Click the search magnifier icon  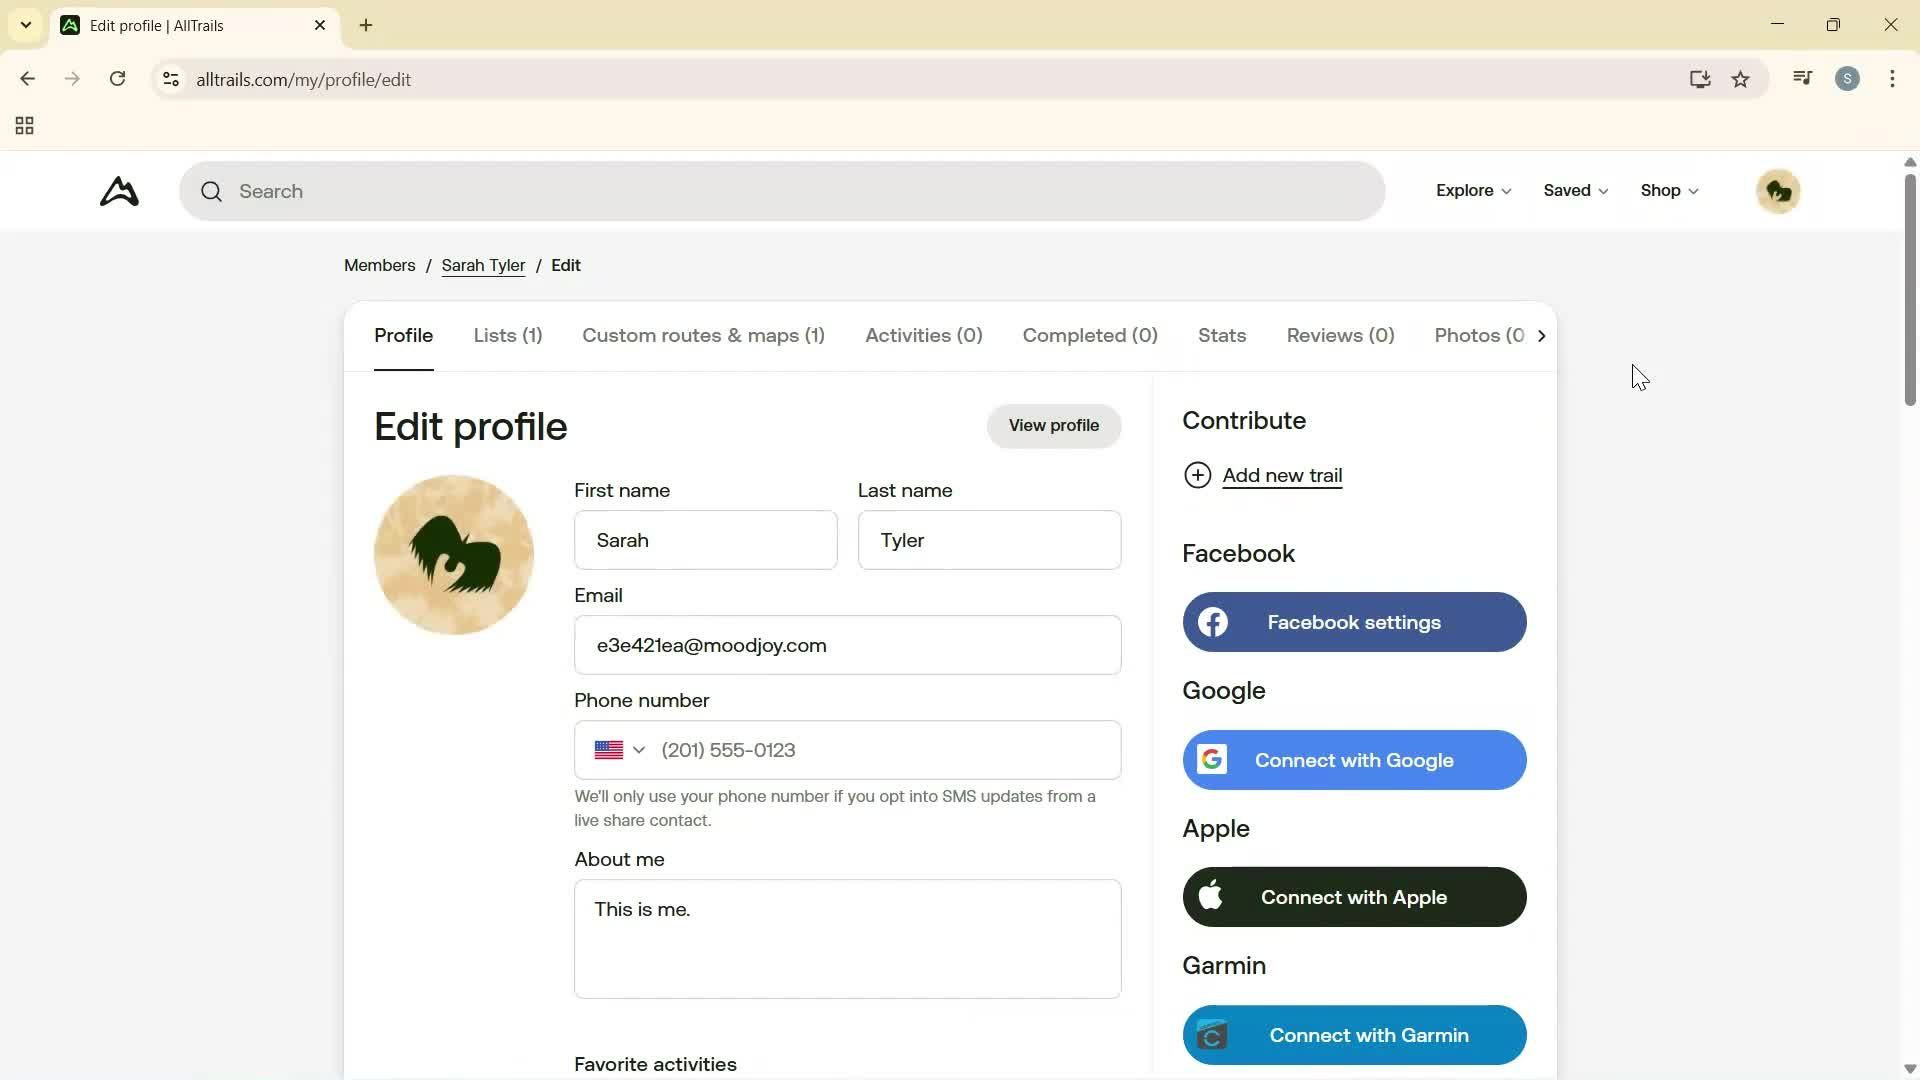pos(212,191)
